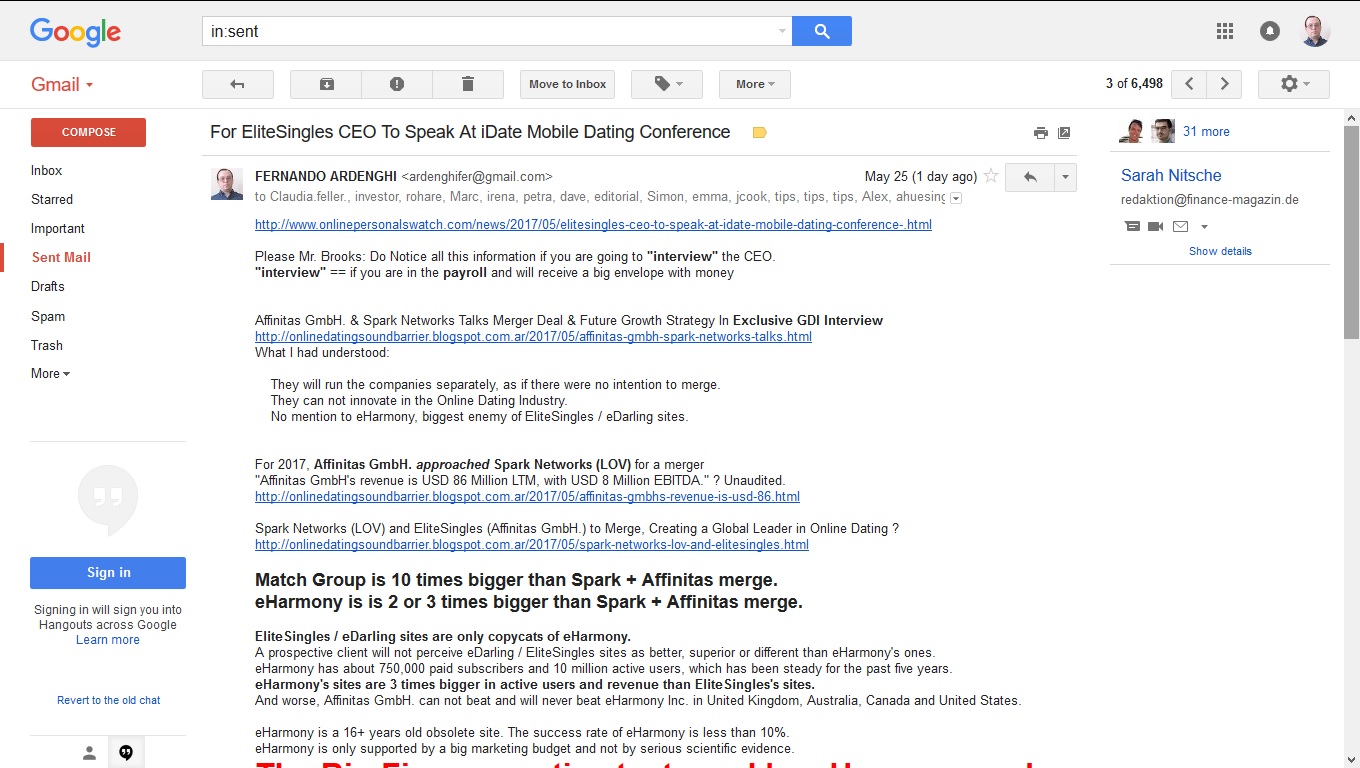Open the Spam folder
Screen dimensions: 1360x768
click(x=48, y=316)
